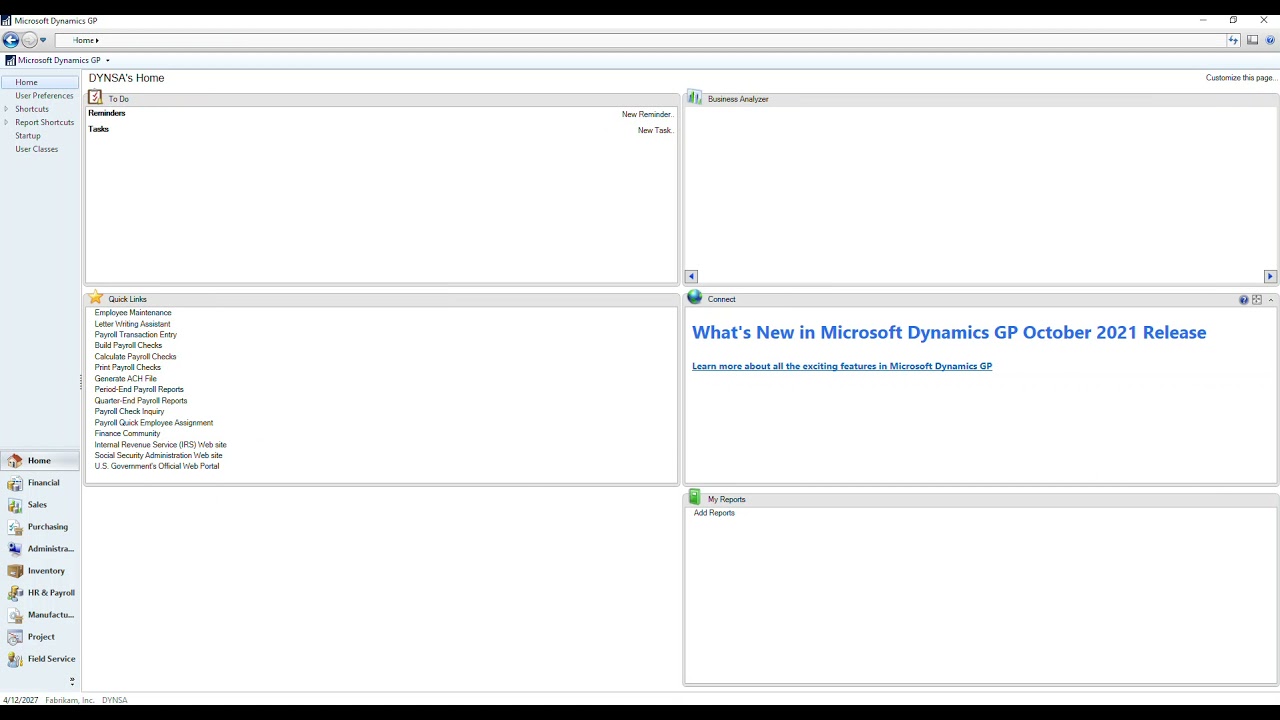Screen dimensions: 1280x720
Task: Click the Business Analyzer chart icon
Action: pyautogui.click(x=695, y=97)
